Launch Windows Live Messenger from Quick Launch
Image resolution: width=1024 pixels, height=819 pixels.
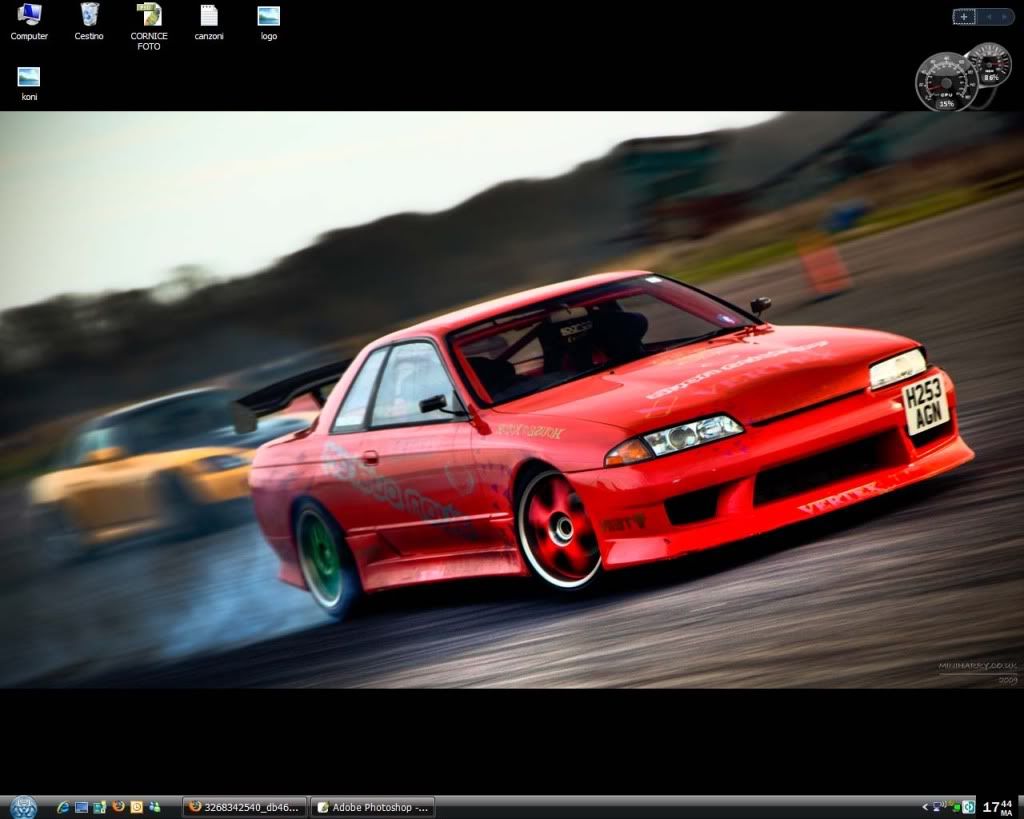click(x=155, y=807)
